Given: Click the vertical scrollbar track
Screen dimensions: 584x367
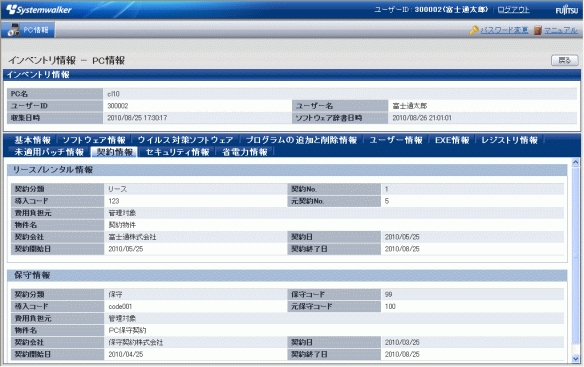Looking at the screenshot, I should pos(575,261).
